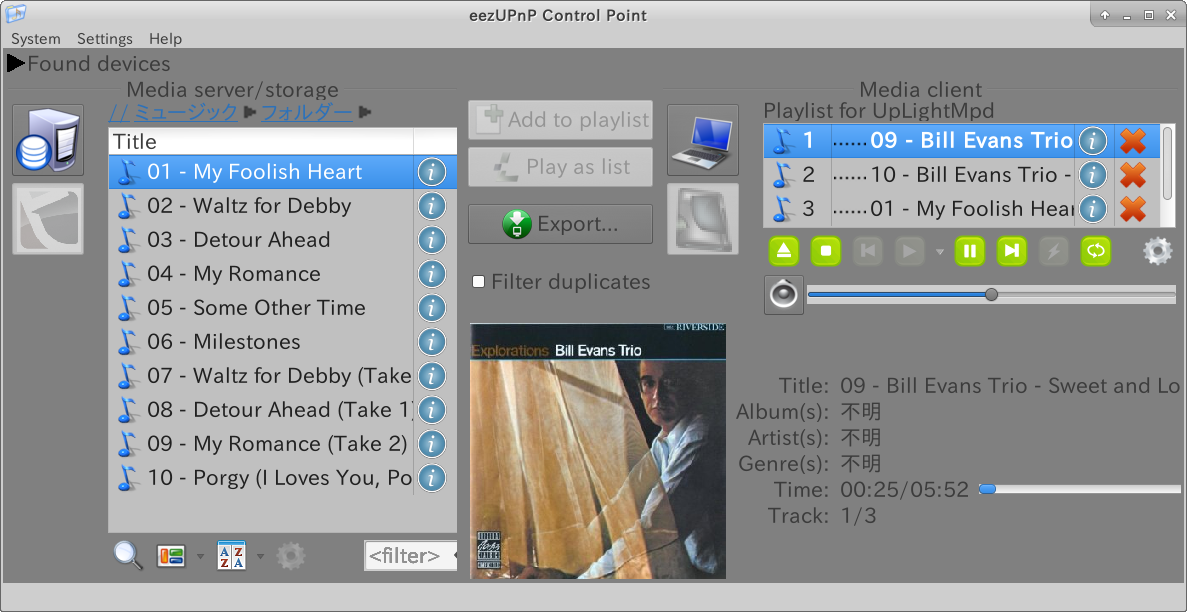Screen dimensions: 1187x612
Task: Stop playback with the stop button
Action: pyautogui.click(x=825, y=251)
